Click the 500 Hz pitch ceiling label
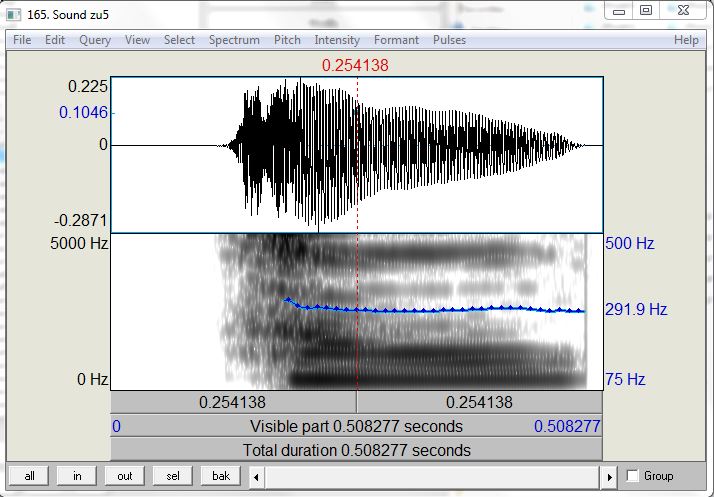Image resolution: width=714 pixels, height=497 pixels. pos(630,243)
